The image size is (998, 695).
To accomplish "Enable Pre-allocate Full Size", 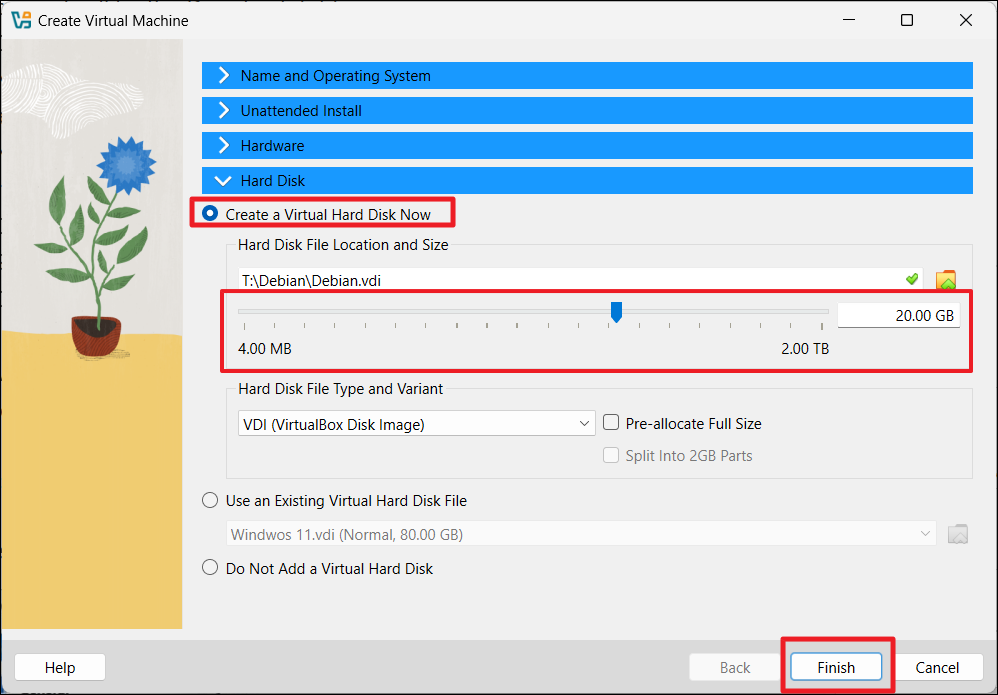I will (x=611, y=422).
